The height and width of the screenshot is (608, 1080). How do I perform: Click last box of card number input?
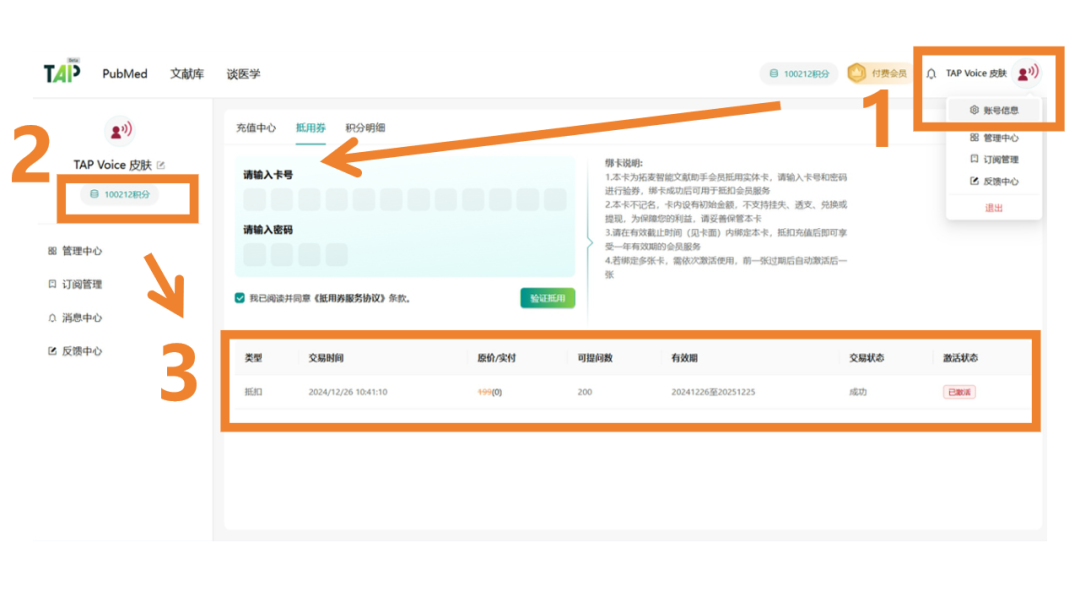tap(555, 200)
